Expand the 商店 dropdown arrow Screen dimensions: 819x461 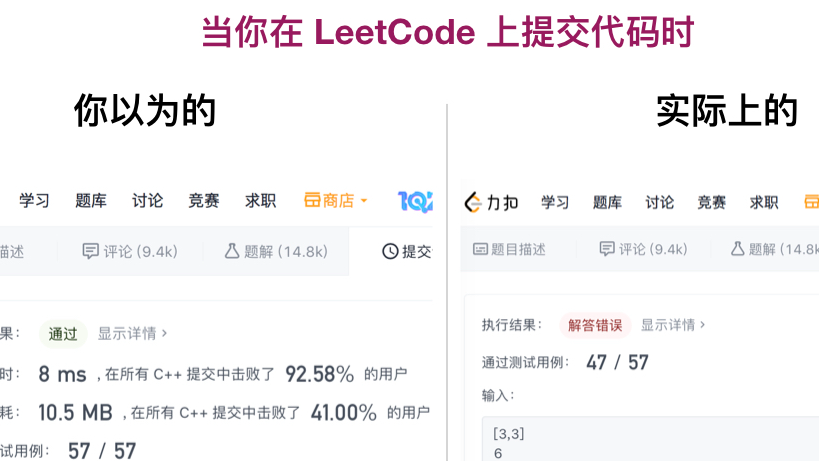tap(364, 201)
